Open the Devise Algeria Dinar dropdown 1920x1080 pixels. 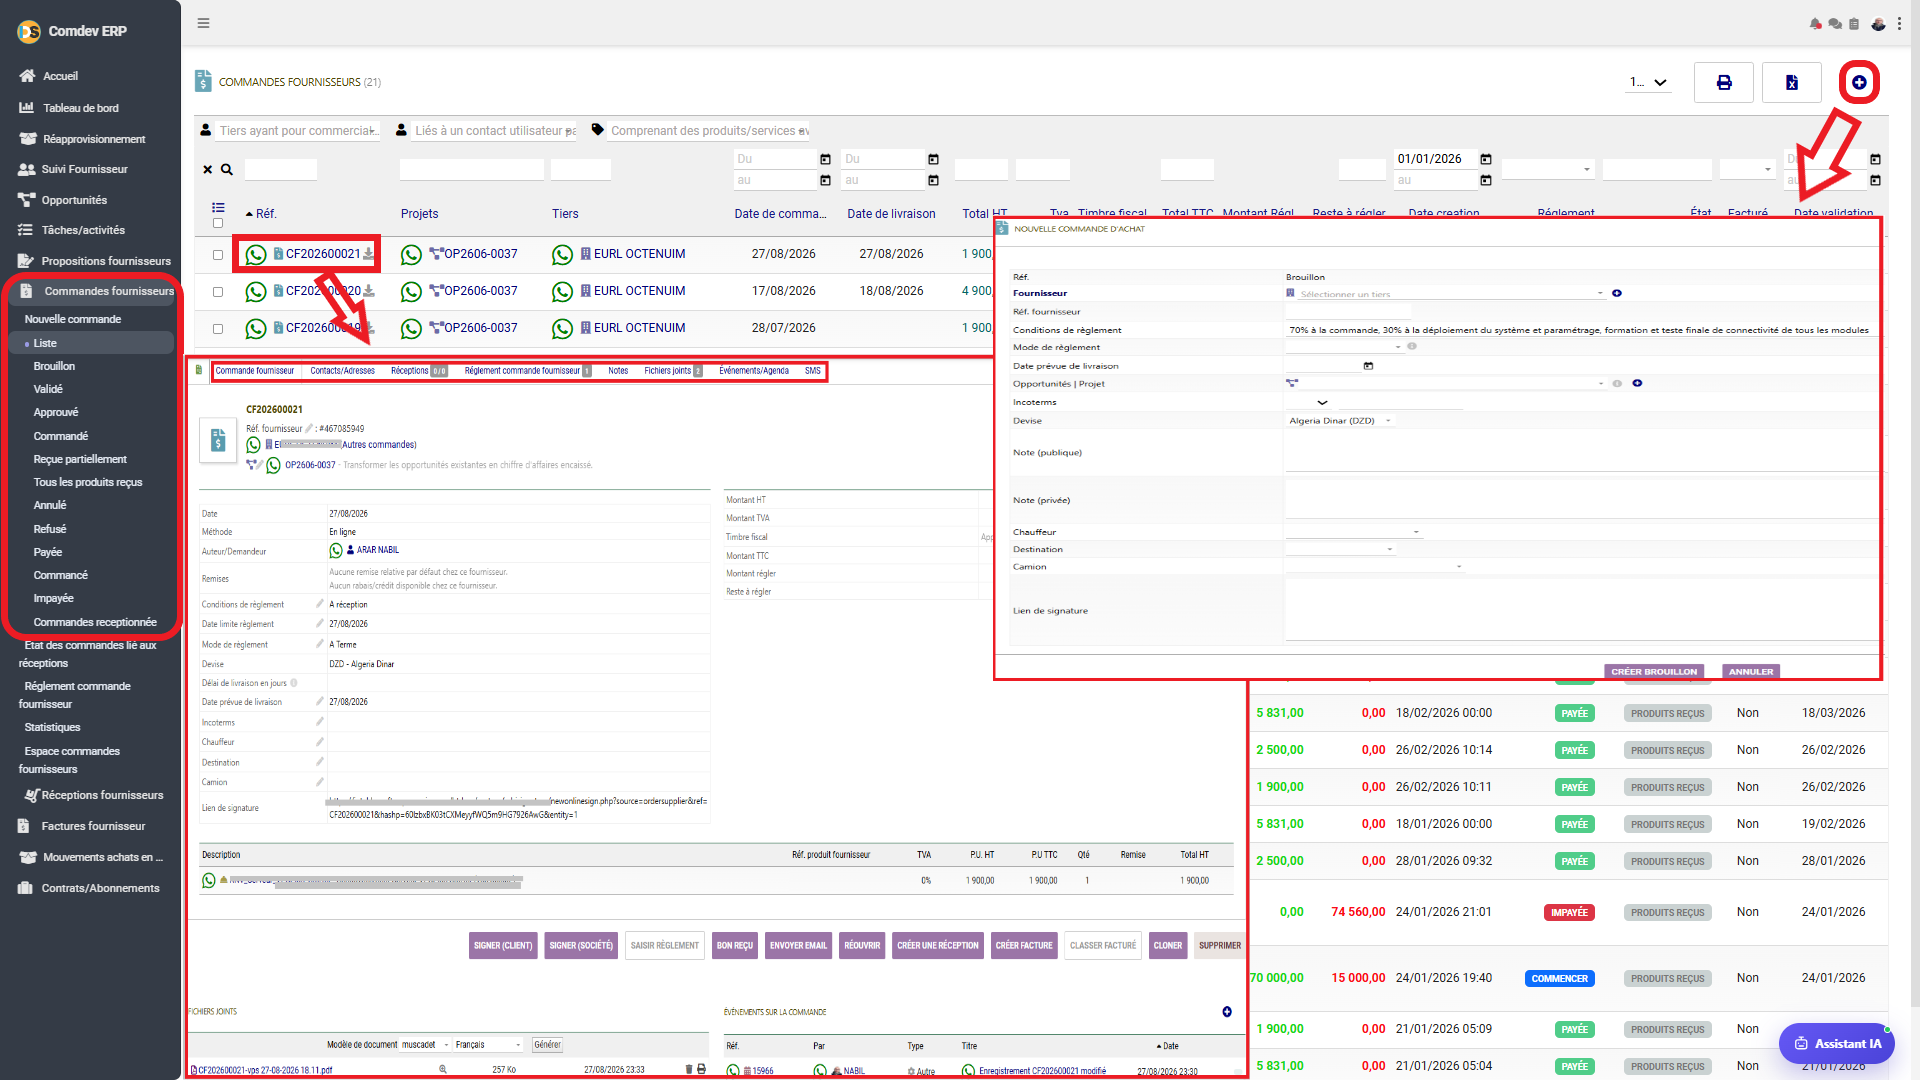coord(1340,421)
